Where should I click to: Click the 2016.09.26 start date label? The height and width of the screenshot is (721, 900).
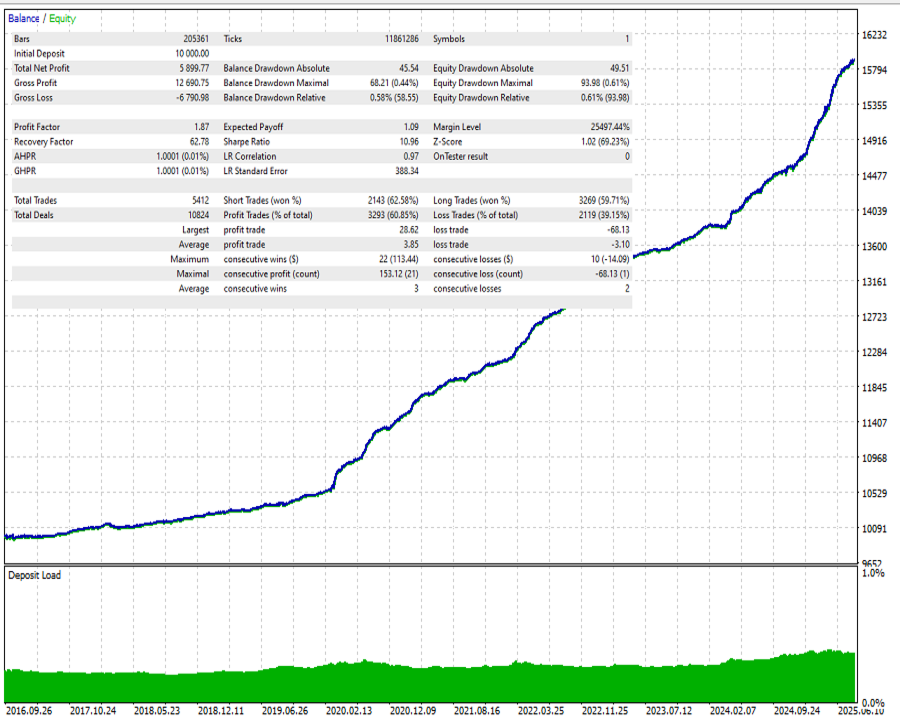click(28, 711)
